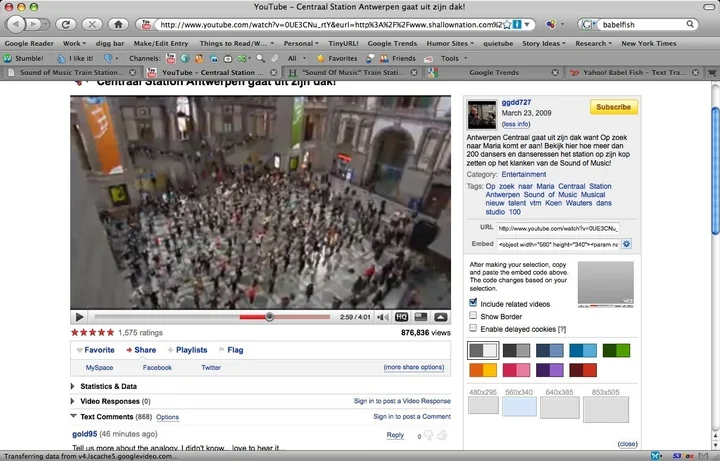
Task: Open Entertainment category link
Action: pos(523,174)
